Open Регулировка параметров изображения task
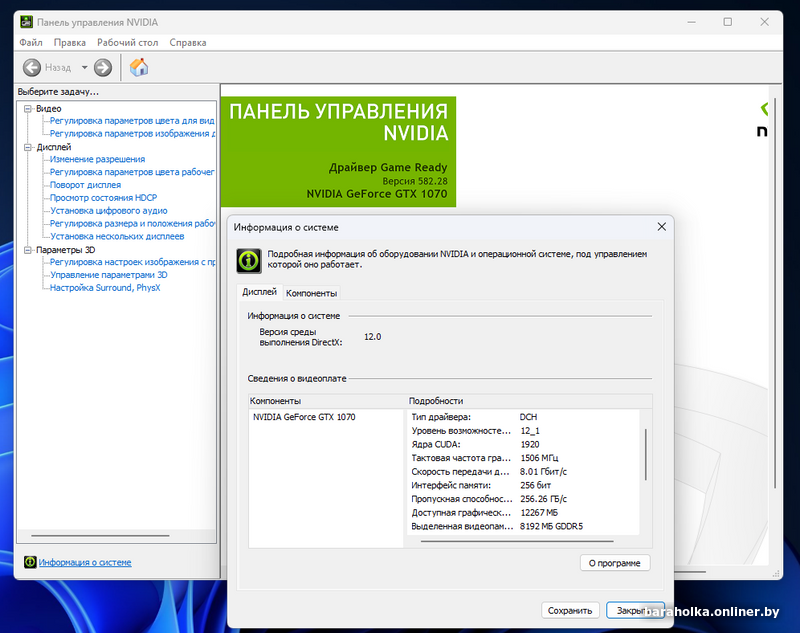 point(132,133)
